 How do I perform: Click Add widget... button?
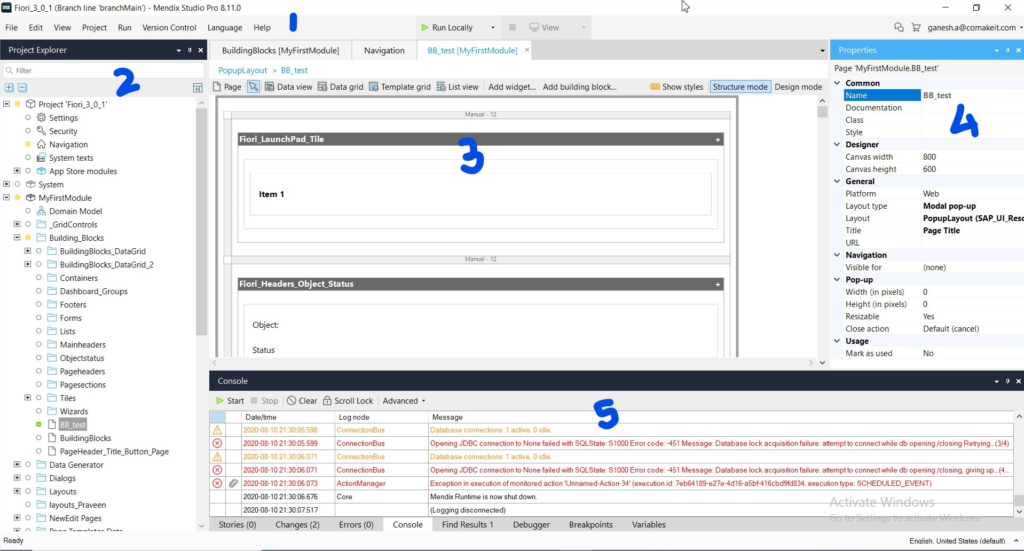511,87
